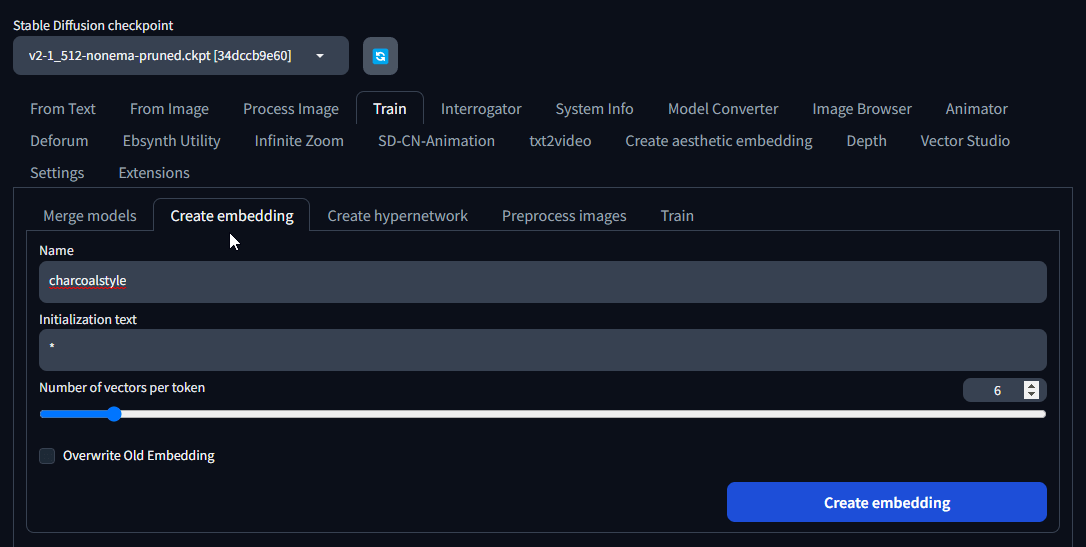
Task: Click the vectors per token slider handle
Action: tap(114, 414)
